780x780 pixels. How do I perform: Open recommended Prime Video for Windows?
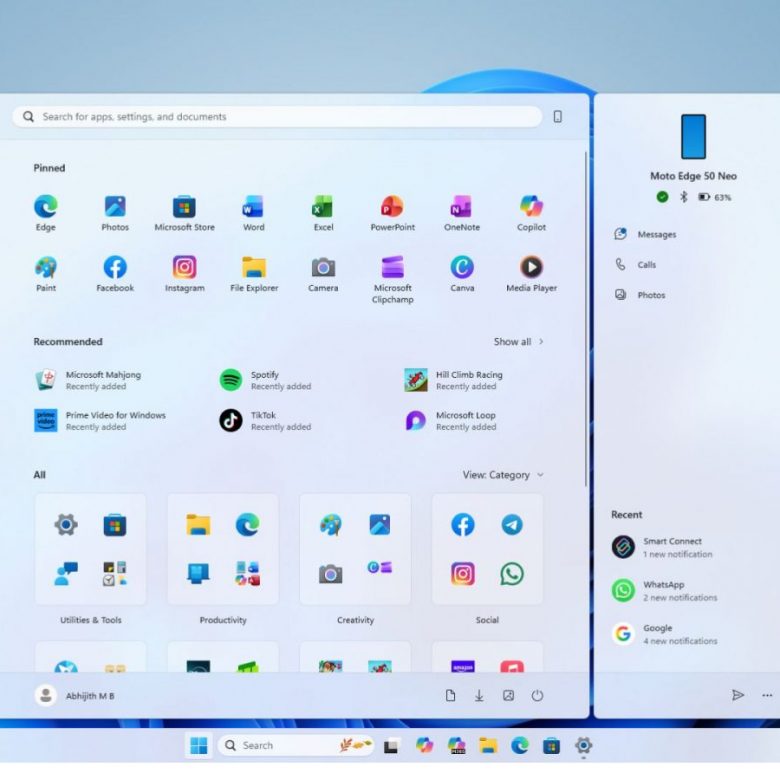pos(100,420)
